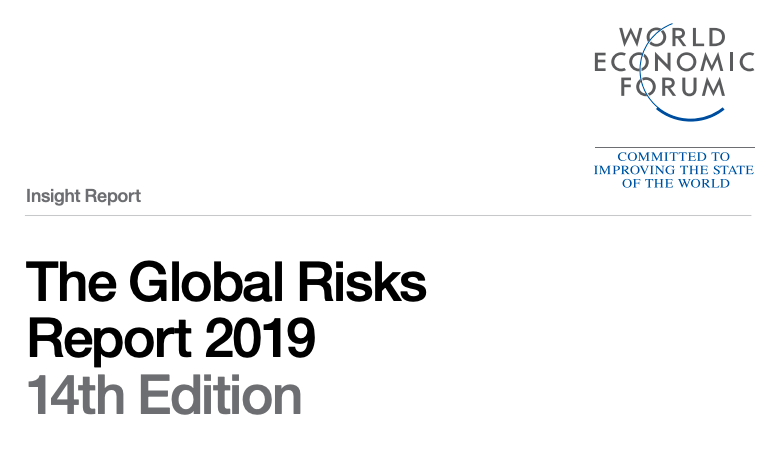This screenshot has height=451, width=776.
Task: Click the blue COMMITTED TO tagline line
Action: 674,156
